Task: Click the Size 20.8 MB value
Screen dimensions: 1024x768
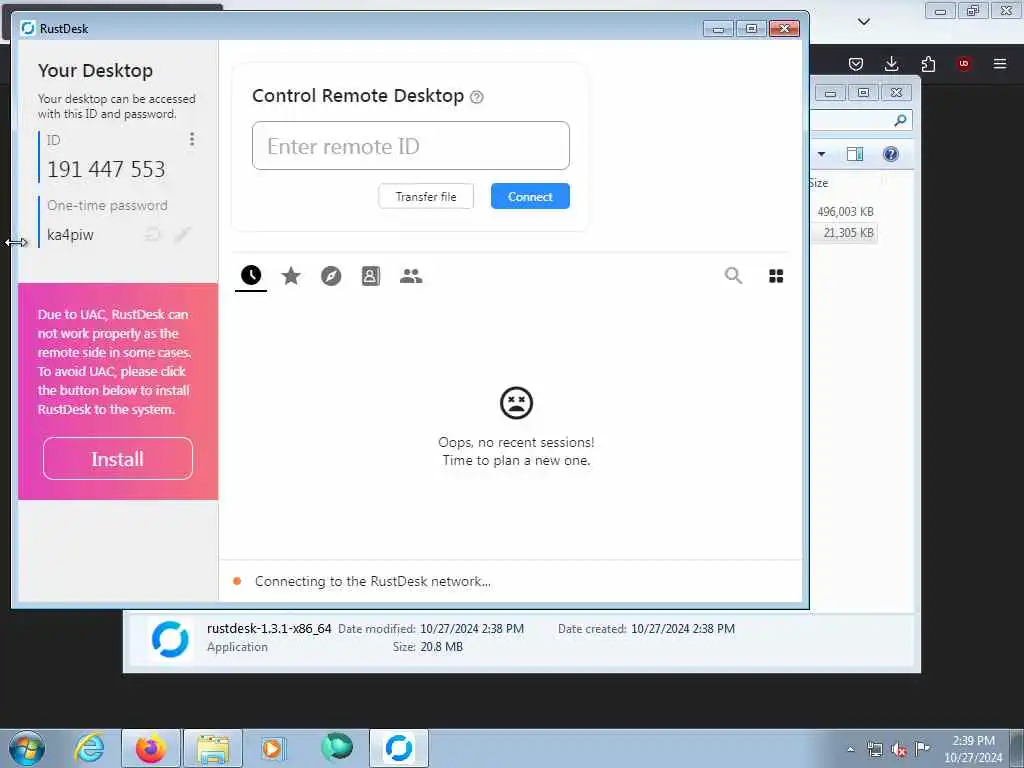Action: point(441,647)
